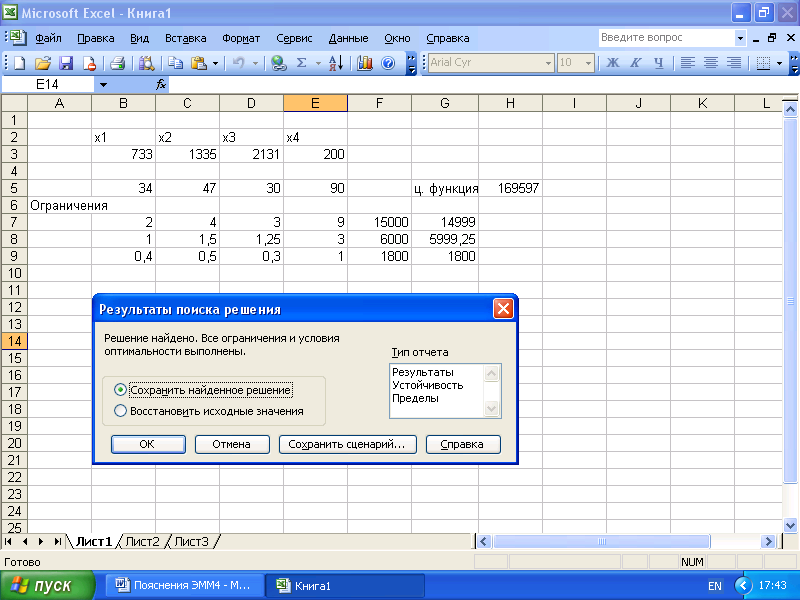Click the пуск Start button

click(47, 585)
